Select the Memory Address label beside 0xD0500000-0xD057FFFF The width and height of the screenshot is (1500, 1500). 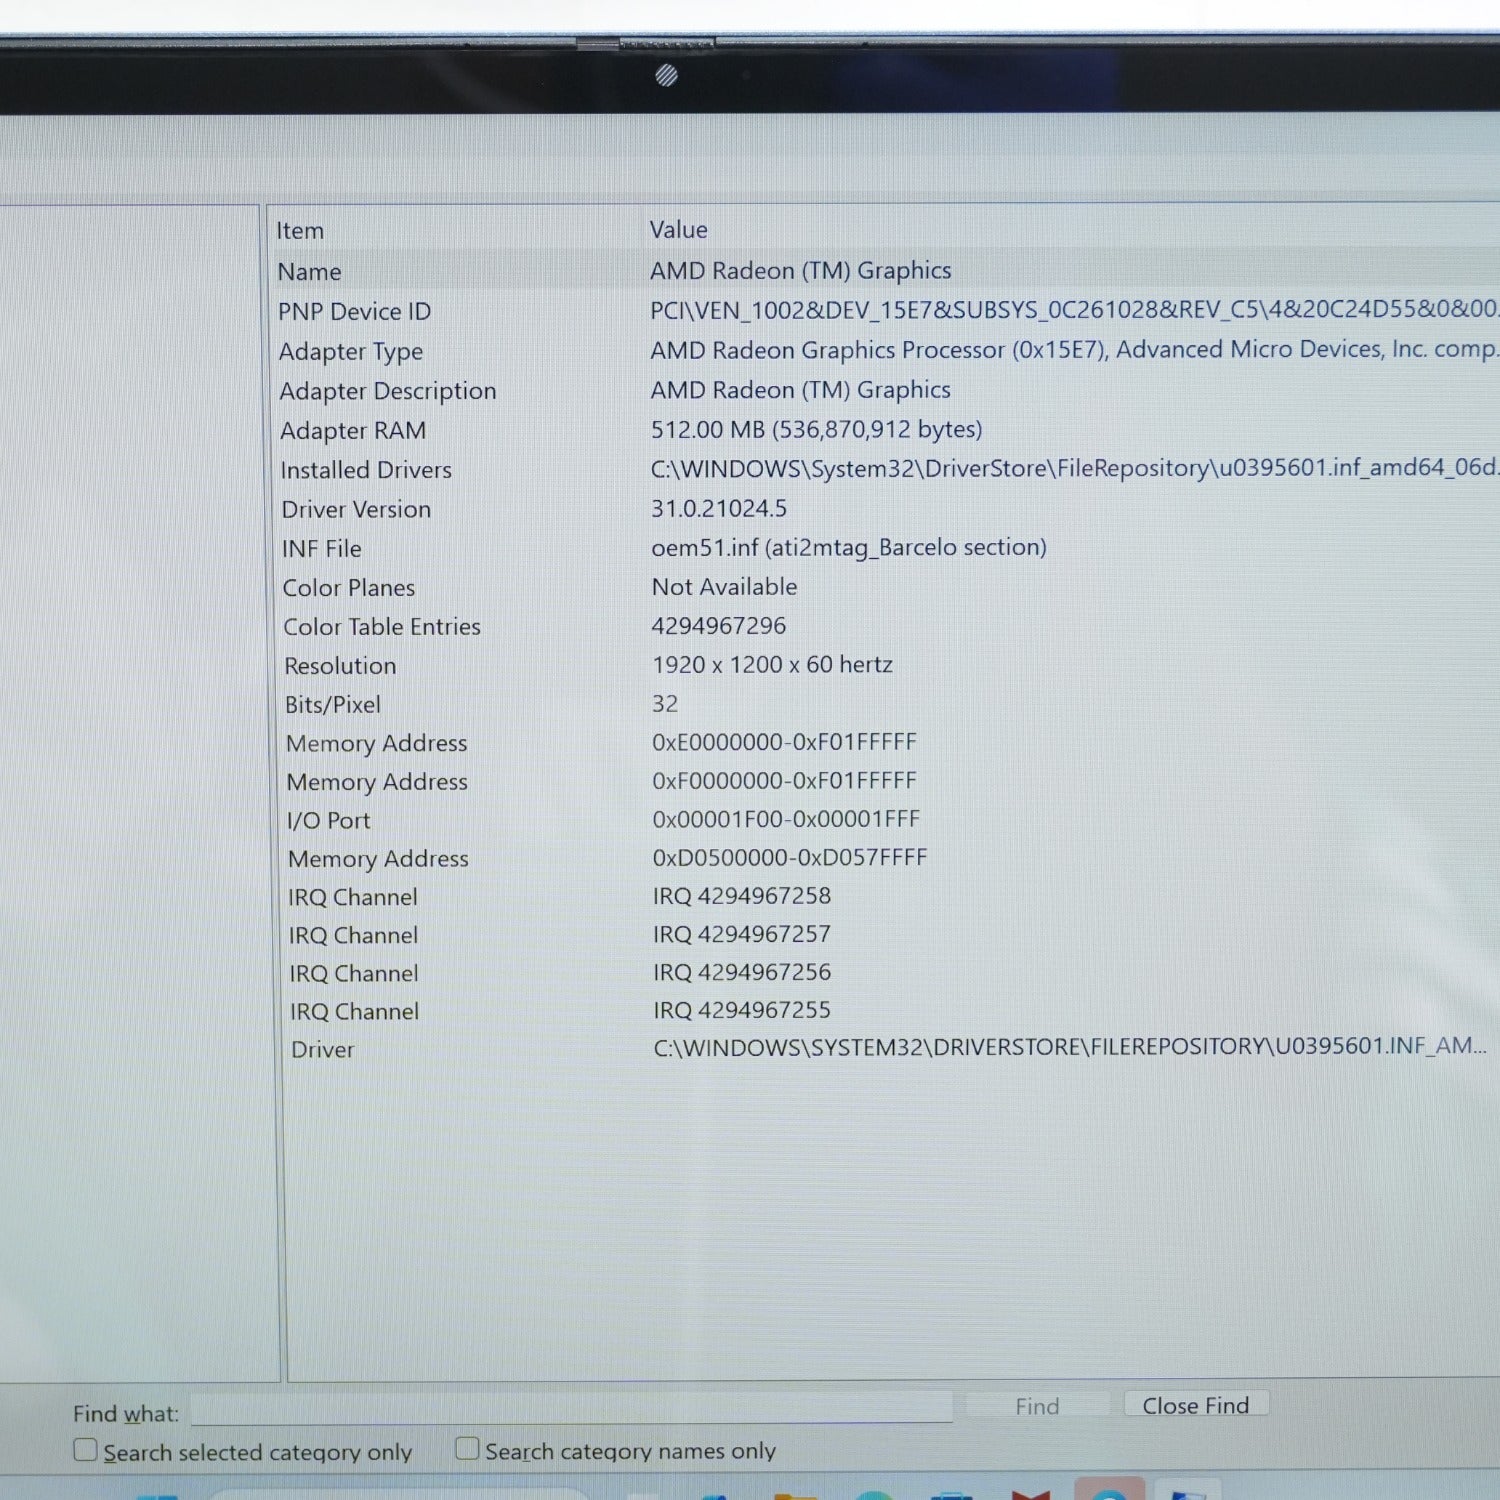click(x=378, y=859)
